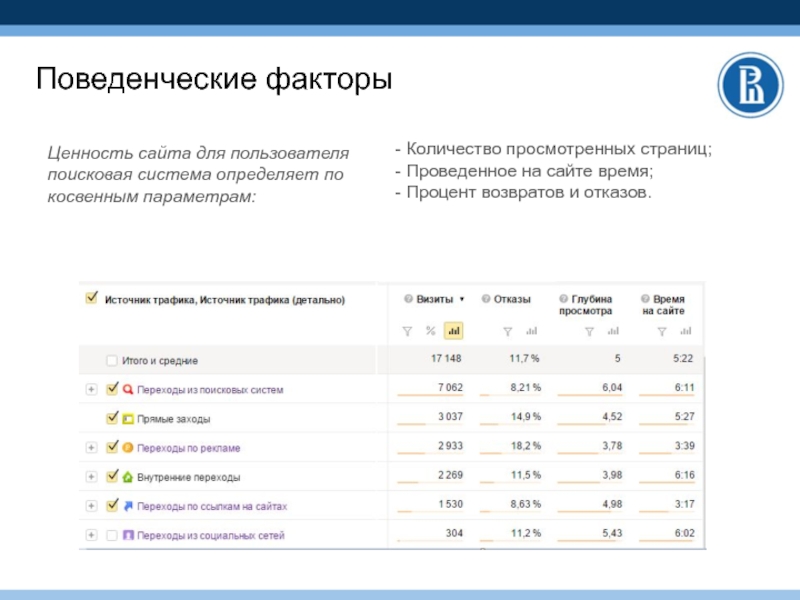This screenshot has width=800, height=600.
Task: Open the filter icon under Отказы column
Action: point(508,332)
